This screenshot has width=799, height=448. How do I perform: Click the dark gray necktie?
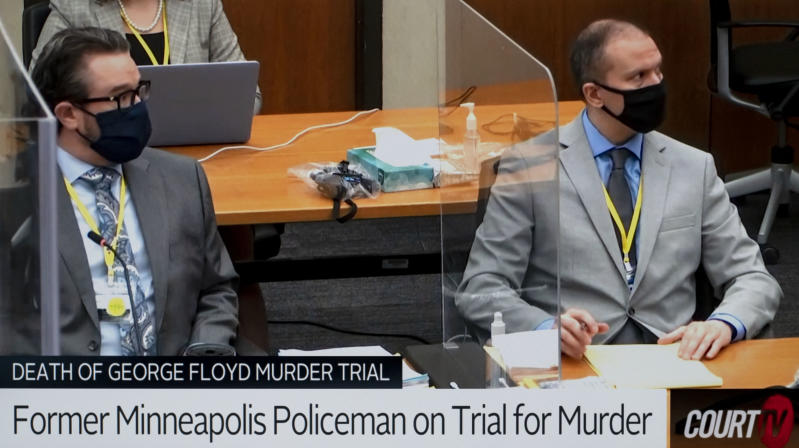(621, 199)
